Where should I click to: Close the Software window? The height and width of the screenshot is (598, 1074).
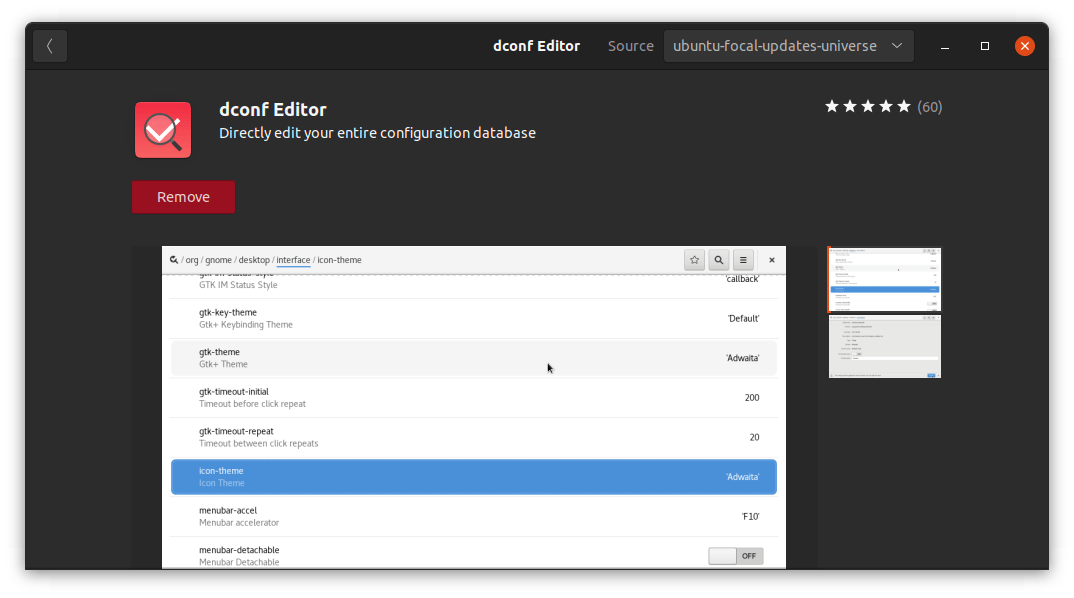point(1025,46)
